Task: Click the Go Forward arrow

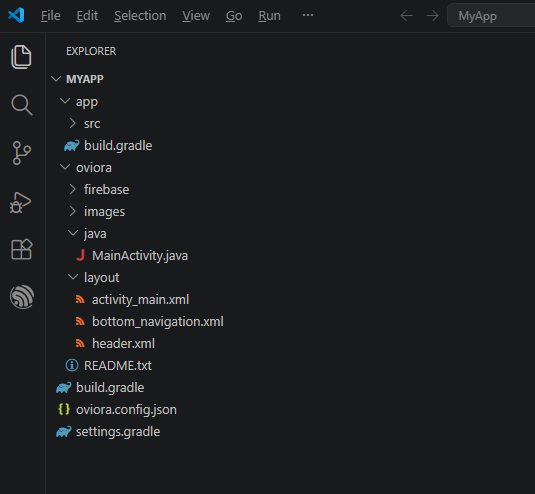Action: (433, 16)
